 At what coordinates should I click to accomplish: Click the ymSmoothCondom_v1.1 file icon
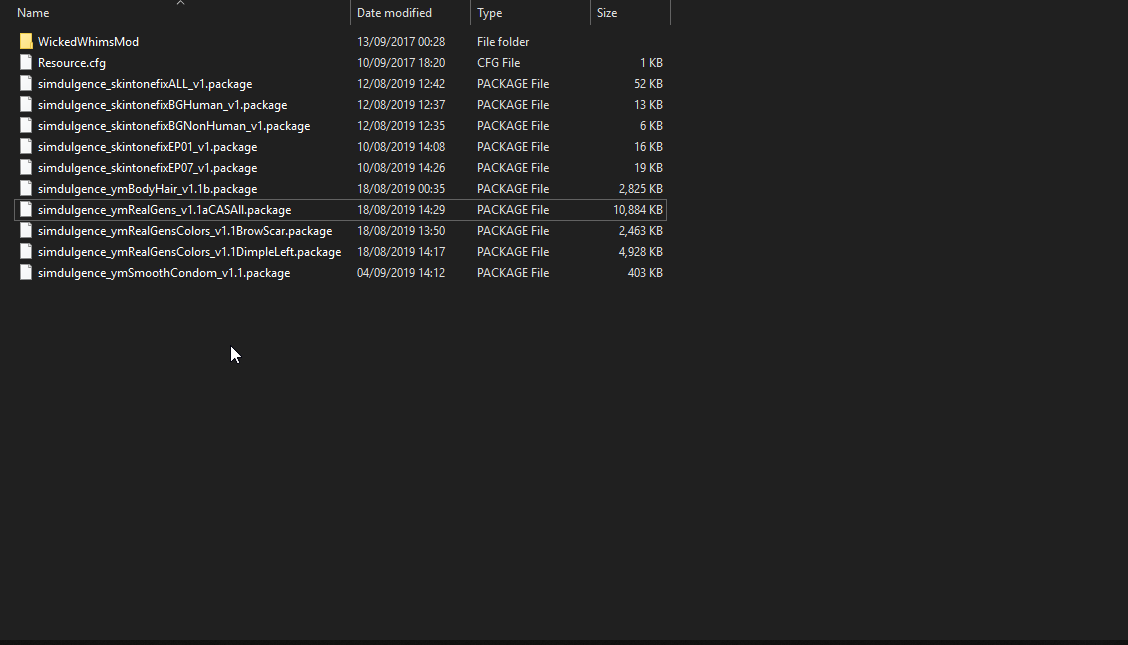[x=26, y=273]
